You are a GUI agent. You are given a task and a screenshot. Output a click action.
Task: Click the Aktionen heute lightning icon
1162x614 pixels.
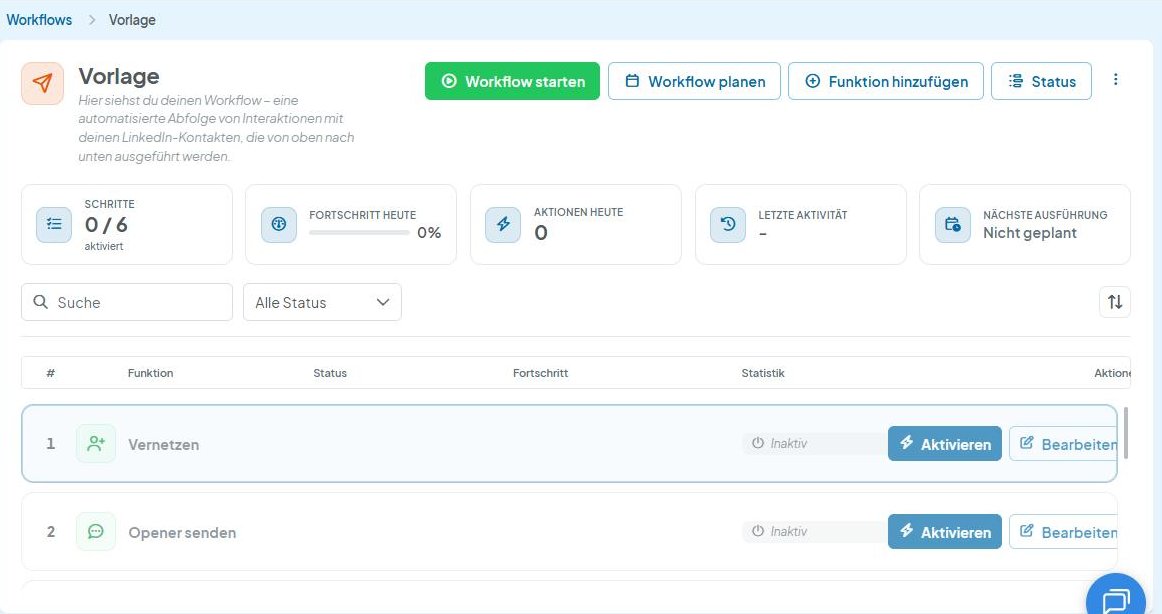coord(503,224)
